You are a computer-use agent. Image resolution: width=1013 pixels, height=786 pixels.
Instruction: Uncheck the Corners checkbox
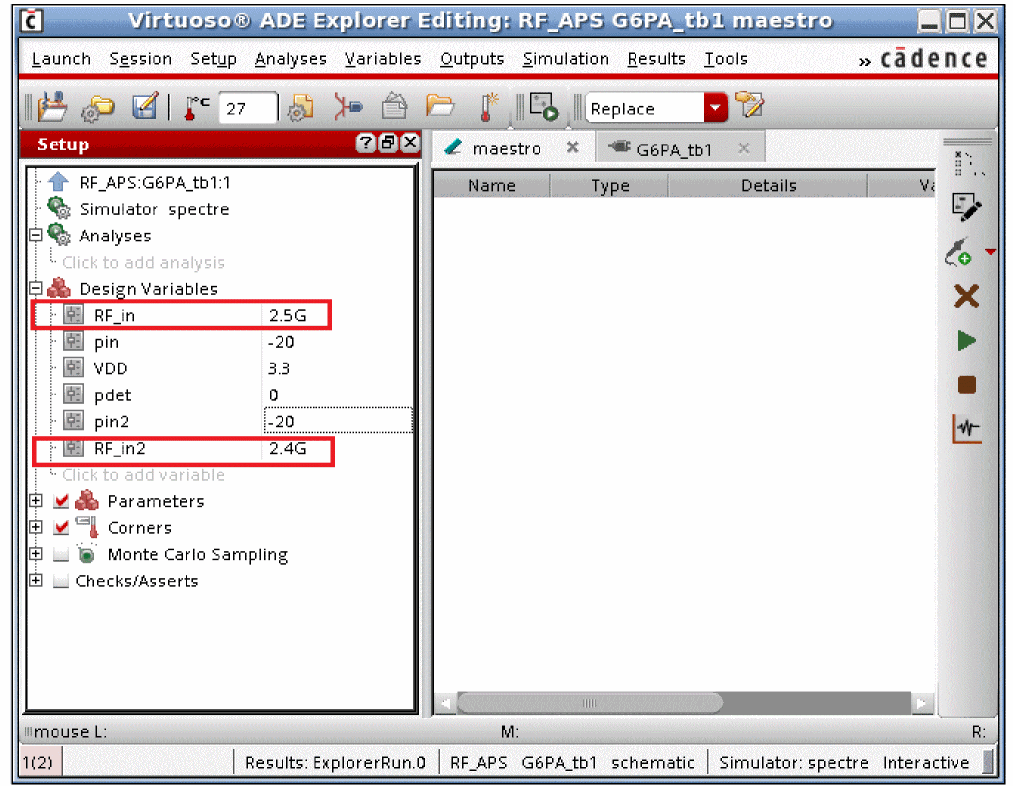61,527
